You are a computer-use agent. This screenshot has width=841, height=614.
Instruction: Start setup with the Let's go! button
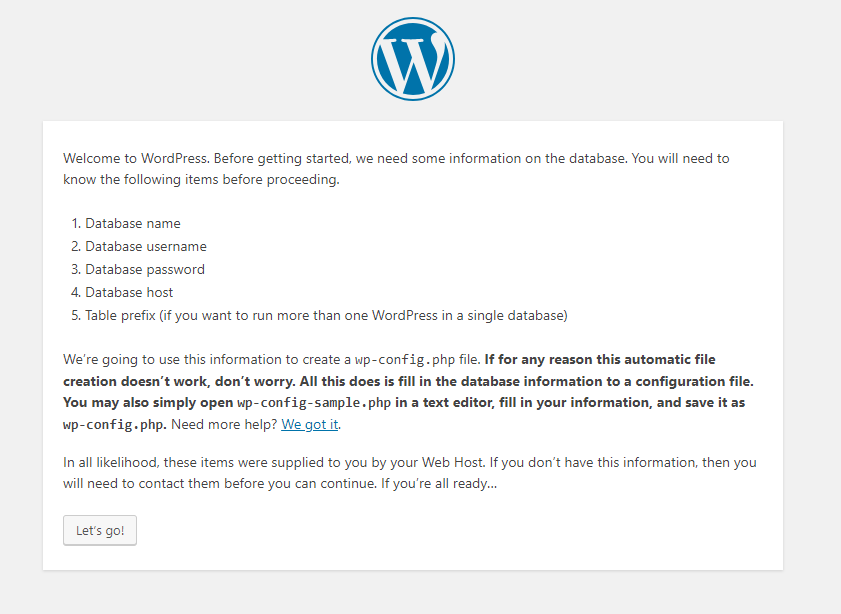point(100,530)
